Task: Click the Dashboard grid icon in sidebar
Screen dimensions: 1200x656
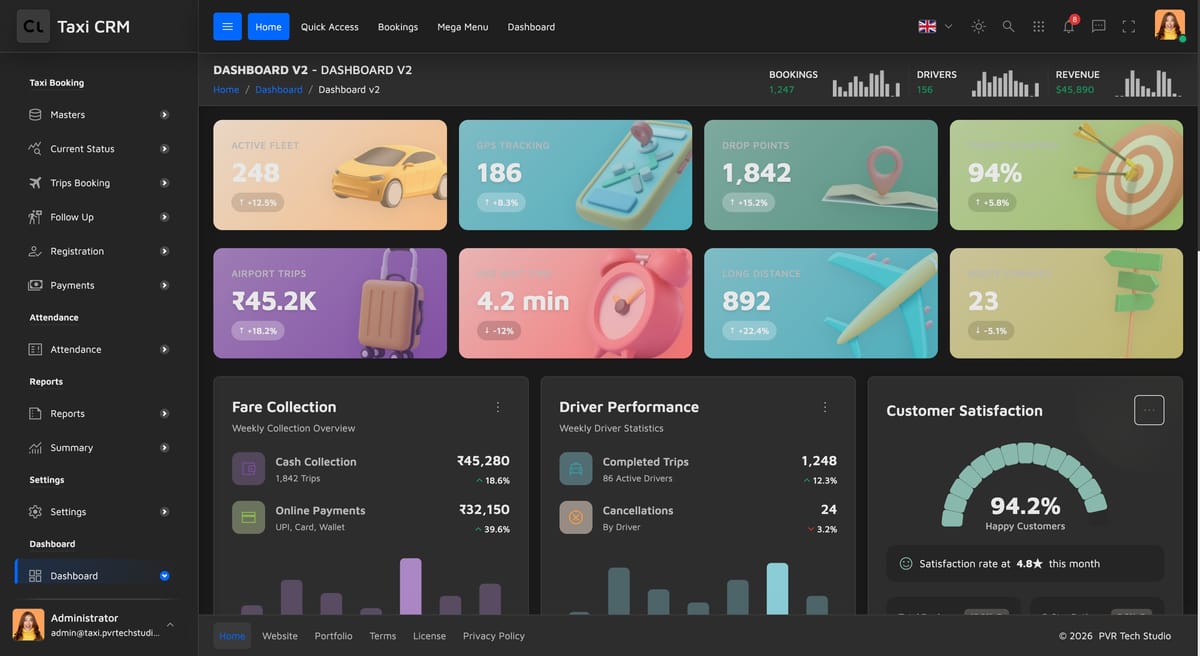Action: click(35, 576)
